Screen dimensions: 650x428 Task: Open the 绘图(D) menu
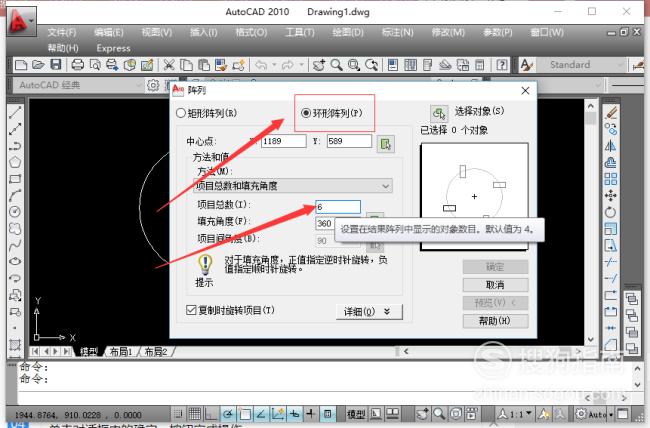348,32
